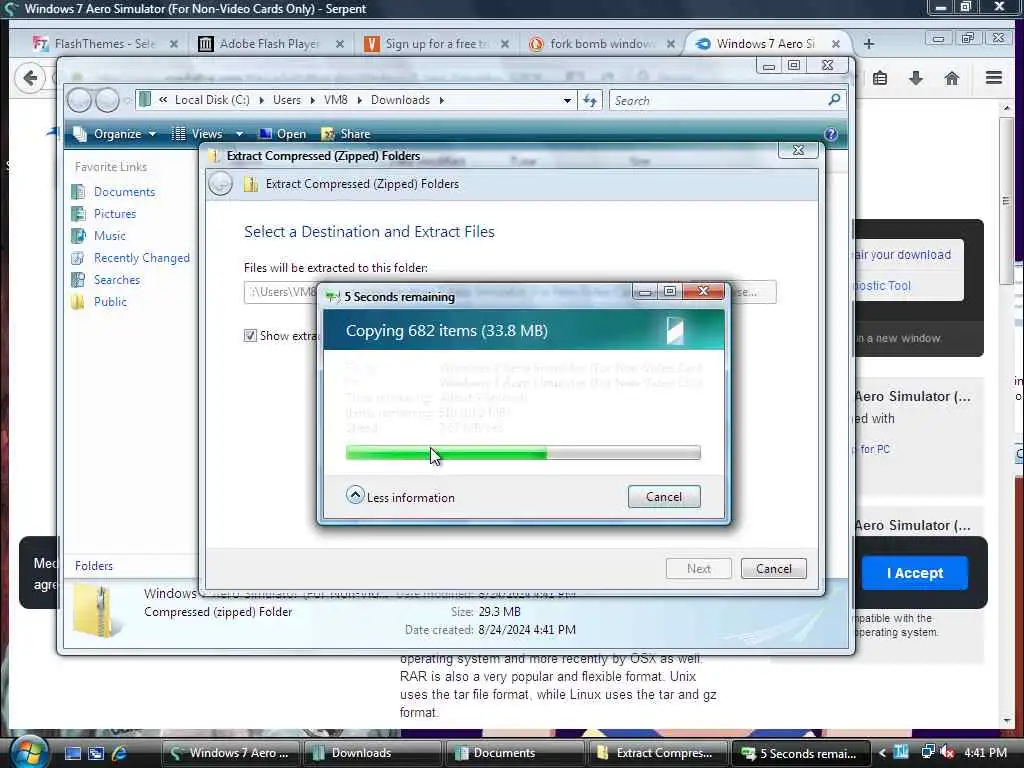Click Show Desktop quick launch icon

click(x=72, y=753)
